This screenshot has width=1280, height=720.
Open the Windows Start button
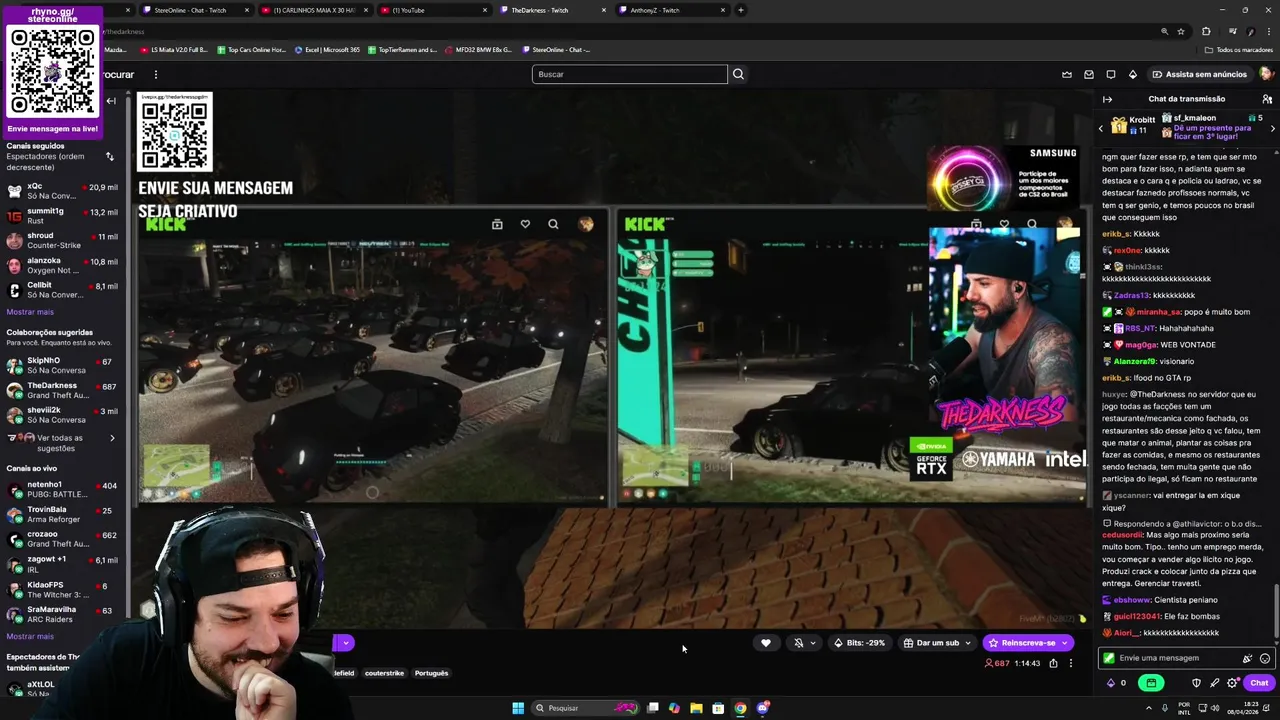(x=518, y=708)
